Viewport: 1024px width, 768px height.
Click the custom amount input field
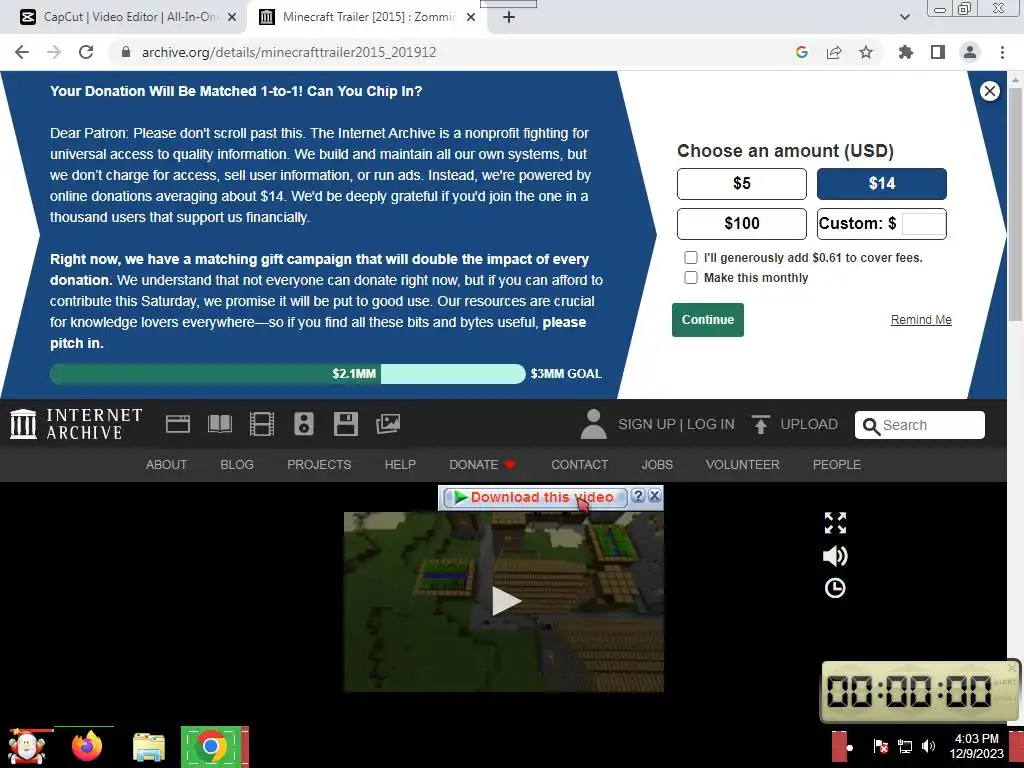point(923,224)
